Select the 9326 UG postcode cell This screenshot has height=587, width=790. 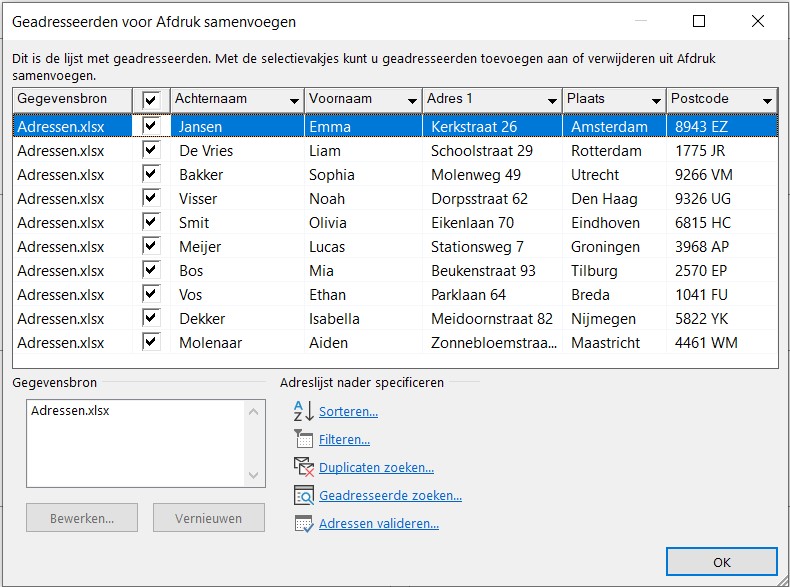click(x=722, y=199)
